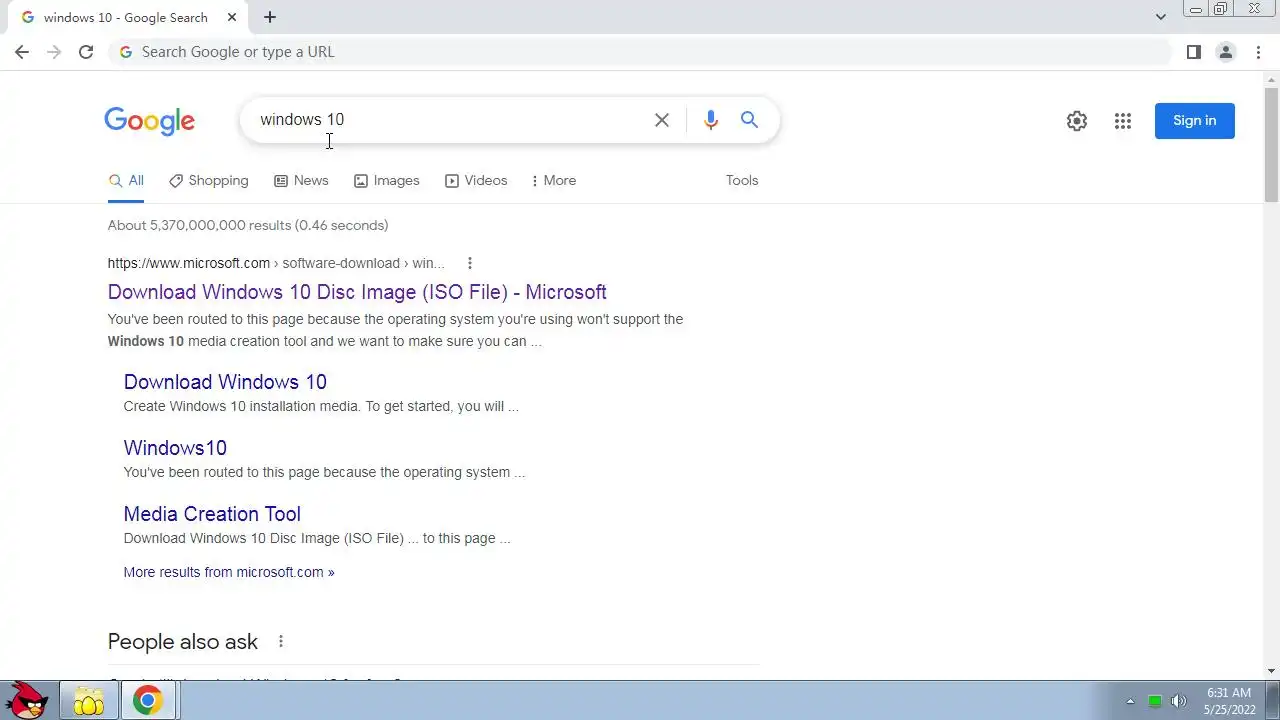Image resolution: width=1280 pixels, height=720 pixels.
Task: Close the windows 10 Google Search tab
Action: (233, 17)
